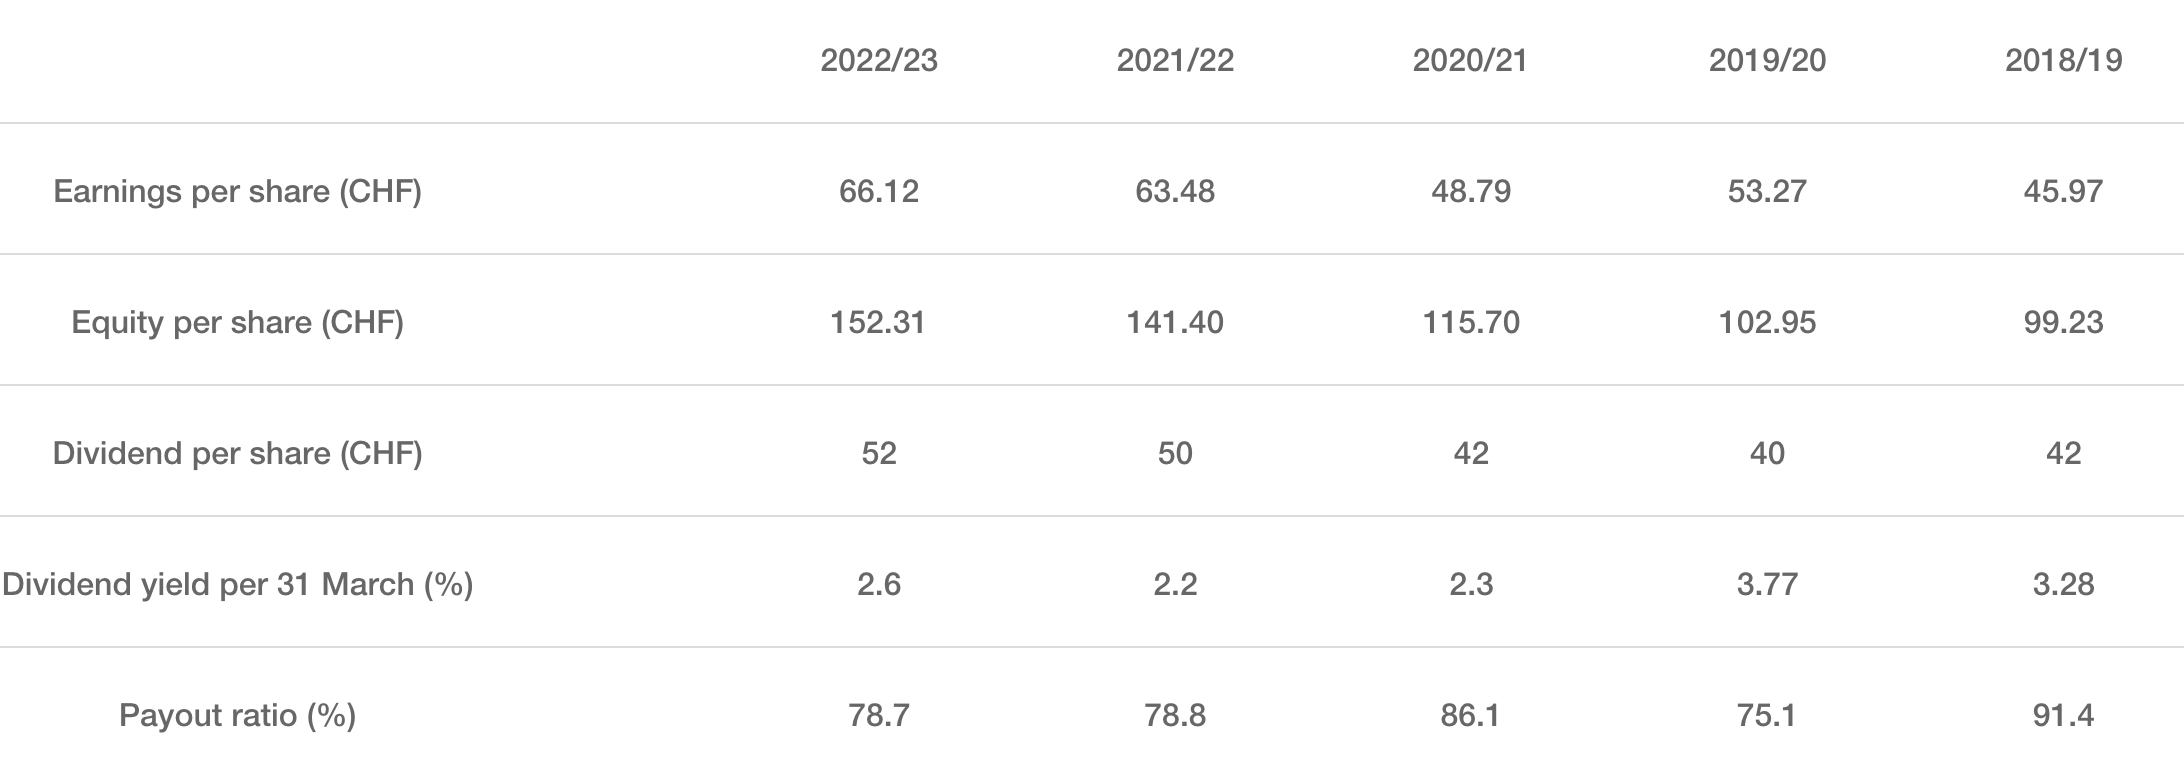2184x758 pixels.
Task: Click the Equity per share (CHF) label
Action: pyautogui.click(x=237, y=322)
